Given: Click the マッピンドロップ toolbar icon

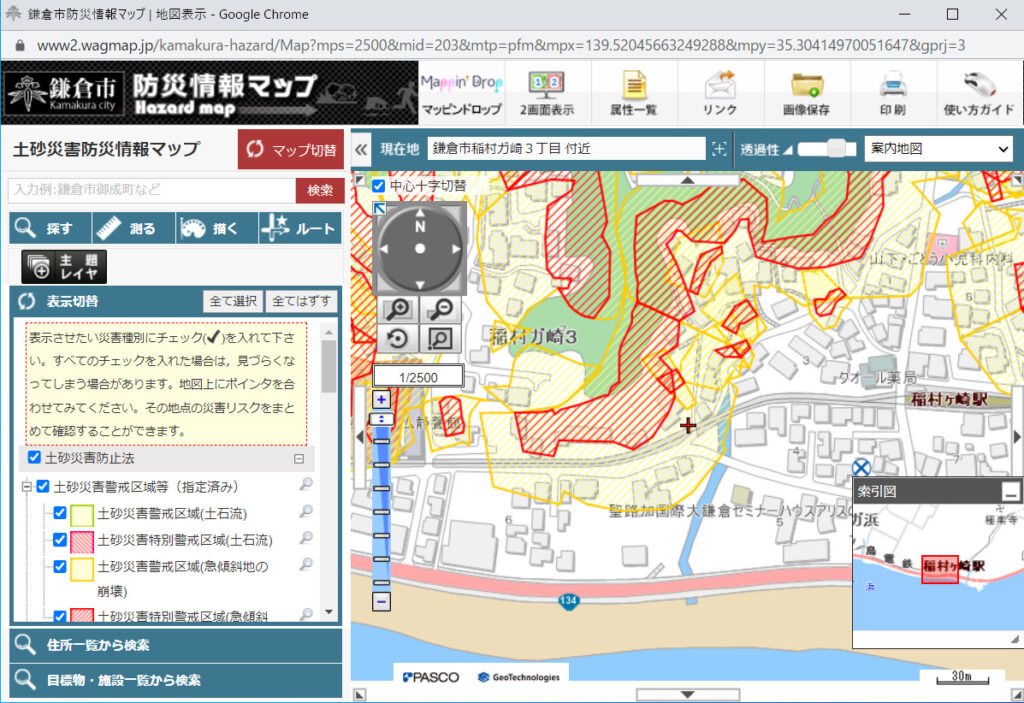Looking at the screenshot, I should click(461, 93).
